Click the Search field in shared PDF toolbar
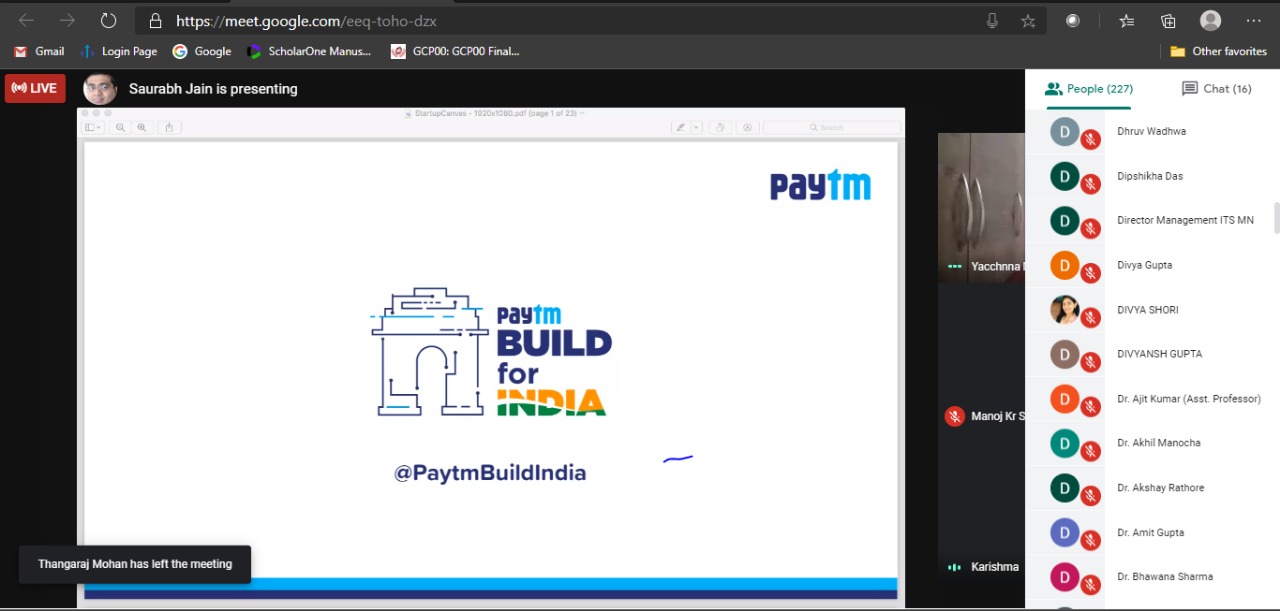The image size is (1280, 611). pos(831,127)
